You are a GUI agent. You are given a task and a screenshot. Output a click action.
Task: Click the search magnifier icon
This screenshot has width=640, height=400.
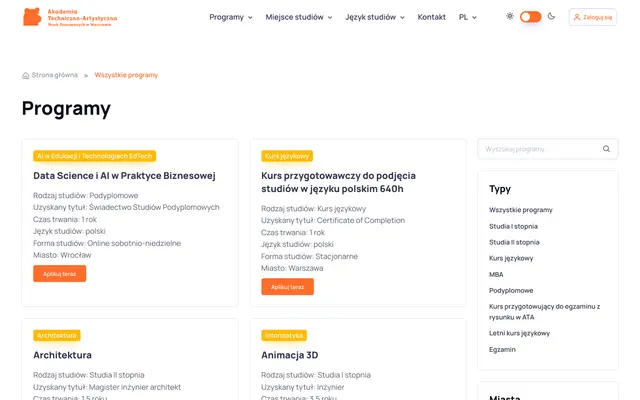pyautogui.click(x=606, y=149)
